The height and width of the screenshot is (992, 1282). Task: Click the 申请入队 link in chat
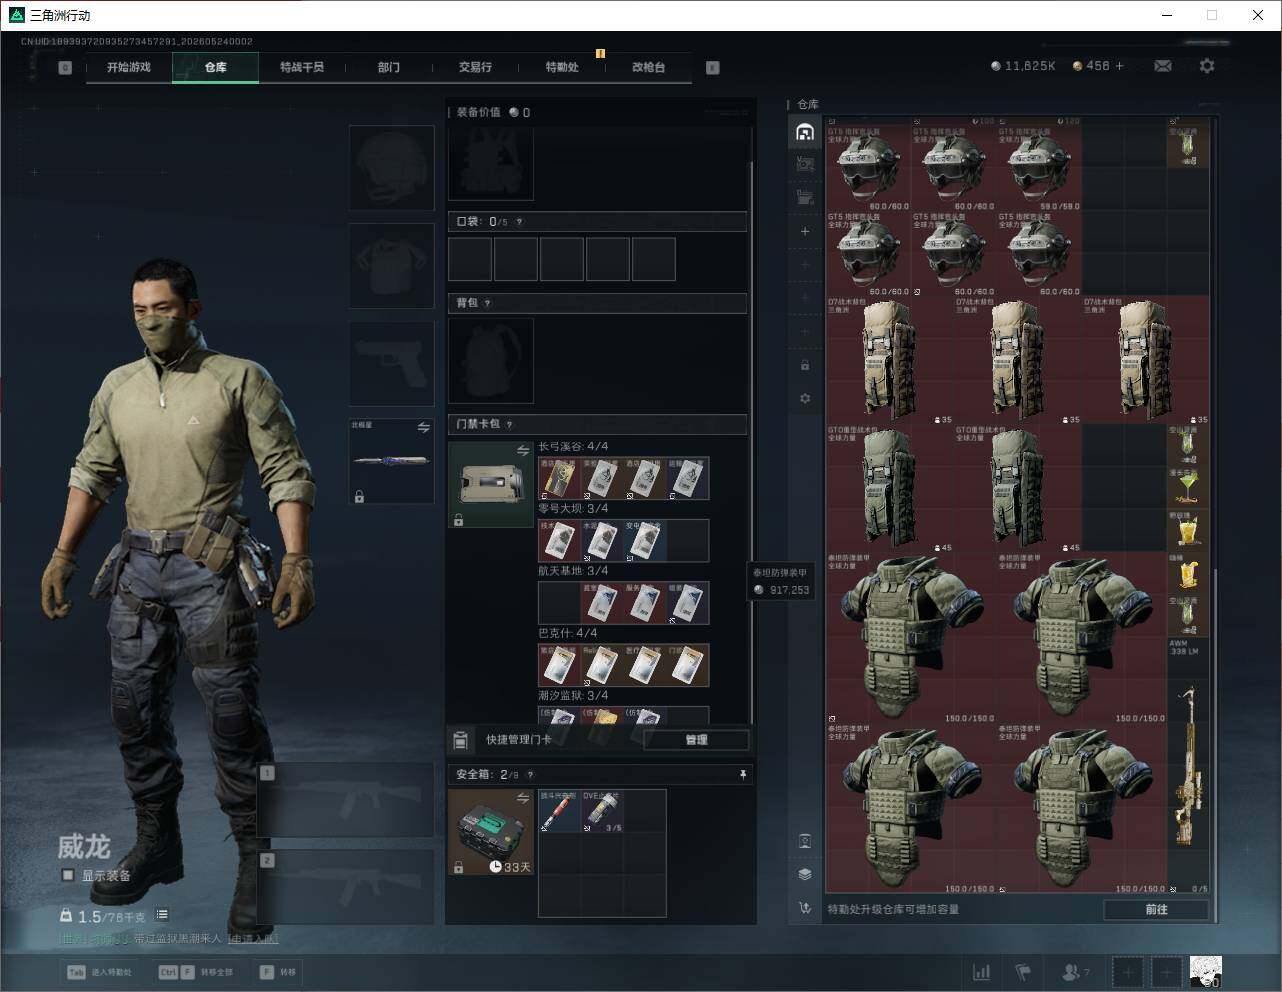253,938
